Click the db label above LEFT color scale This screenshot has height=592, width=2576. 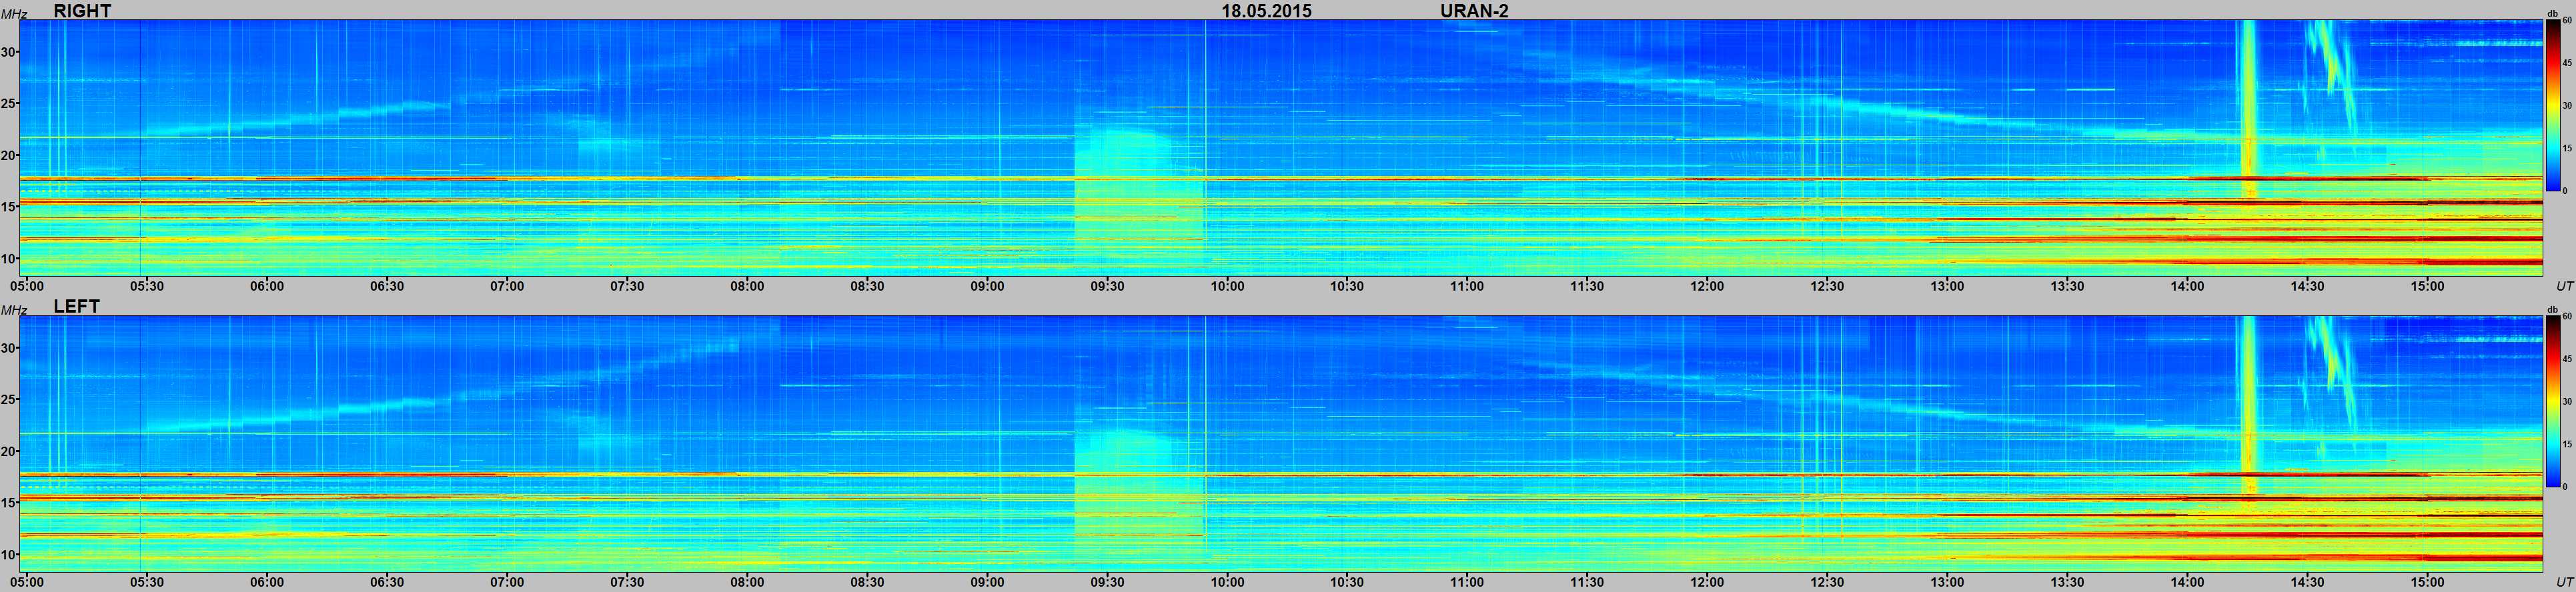[2552, 310]
